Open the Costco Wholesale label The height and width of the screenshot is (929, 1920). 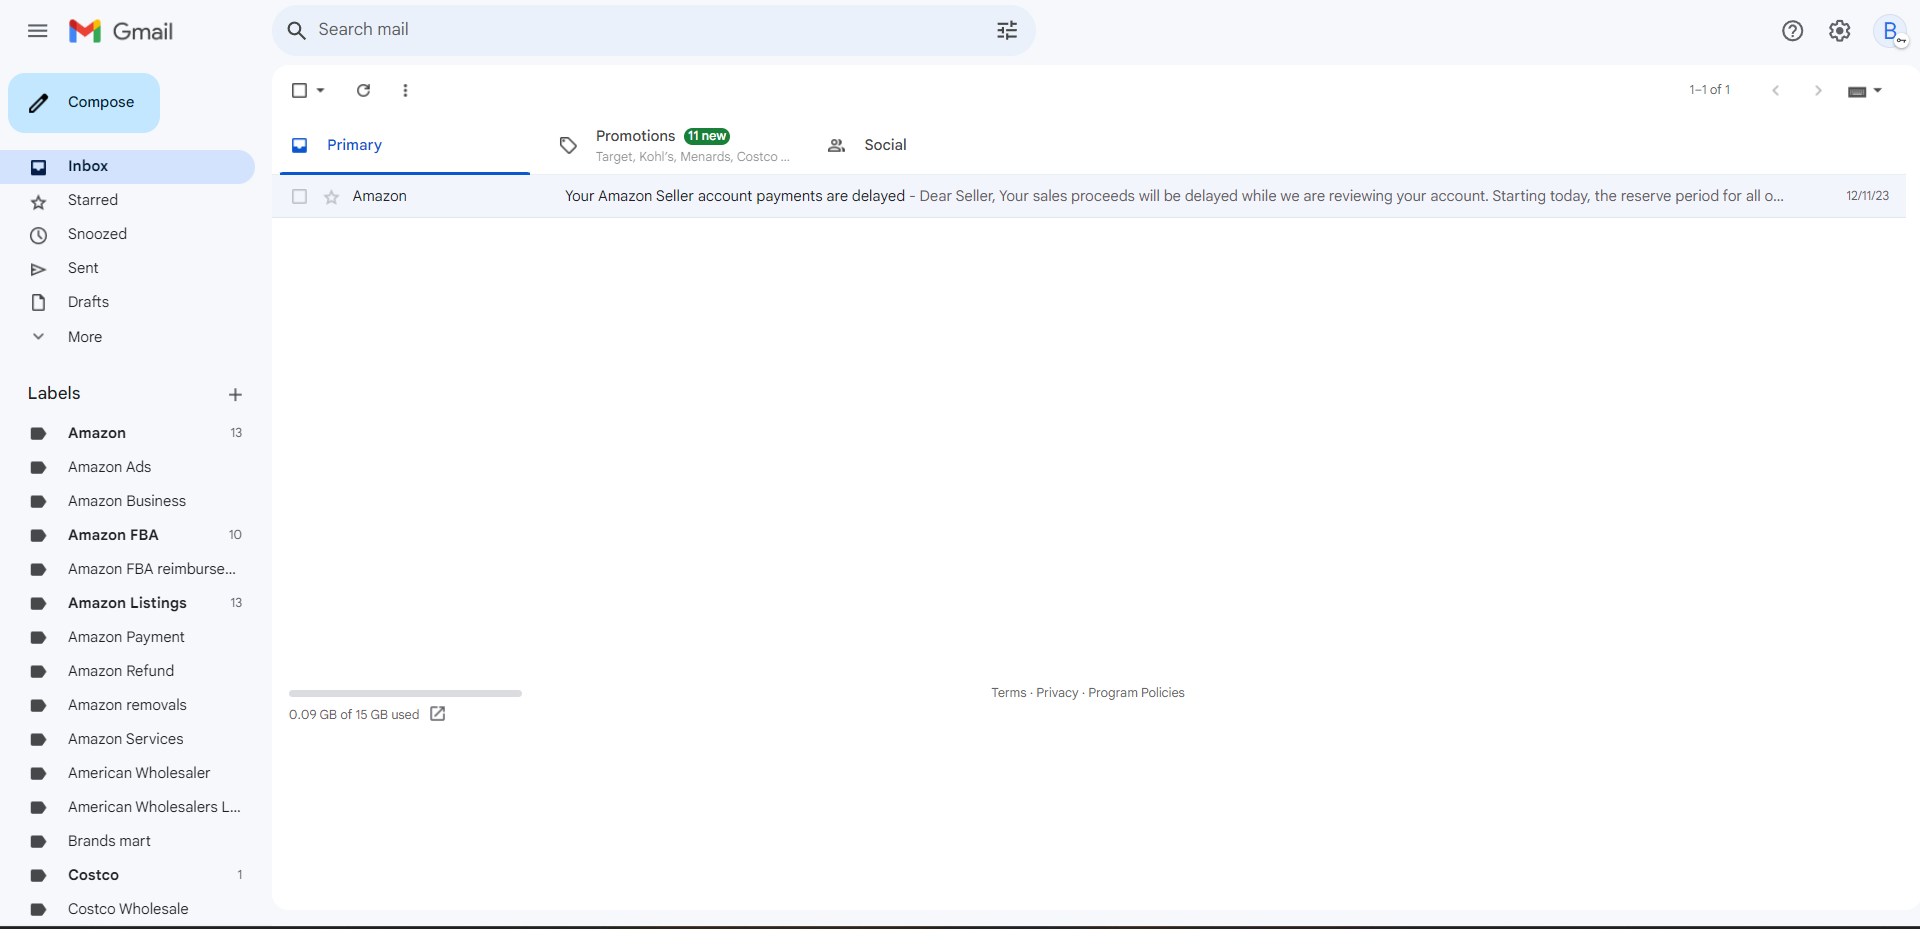click(127, 910)
